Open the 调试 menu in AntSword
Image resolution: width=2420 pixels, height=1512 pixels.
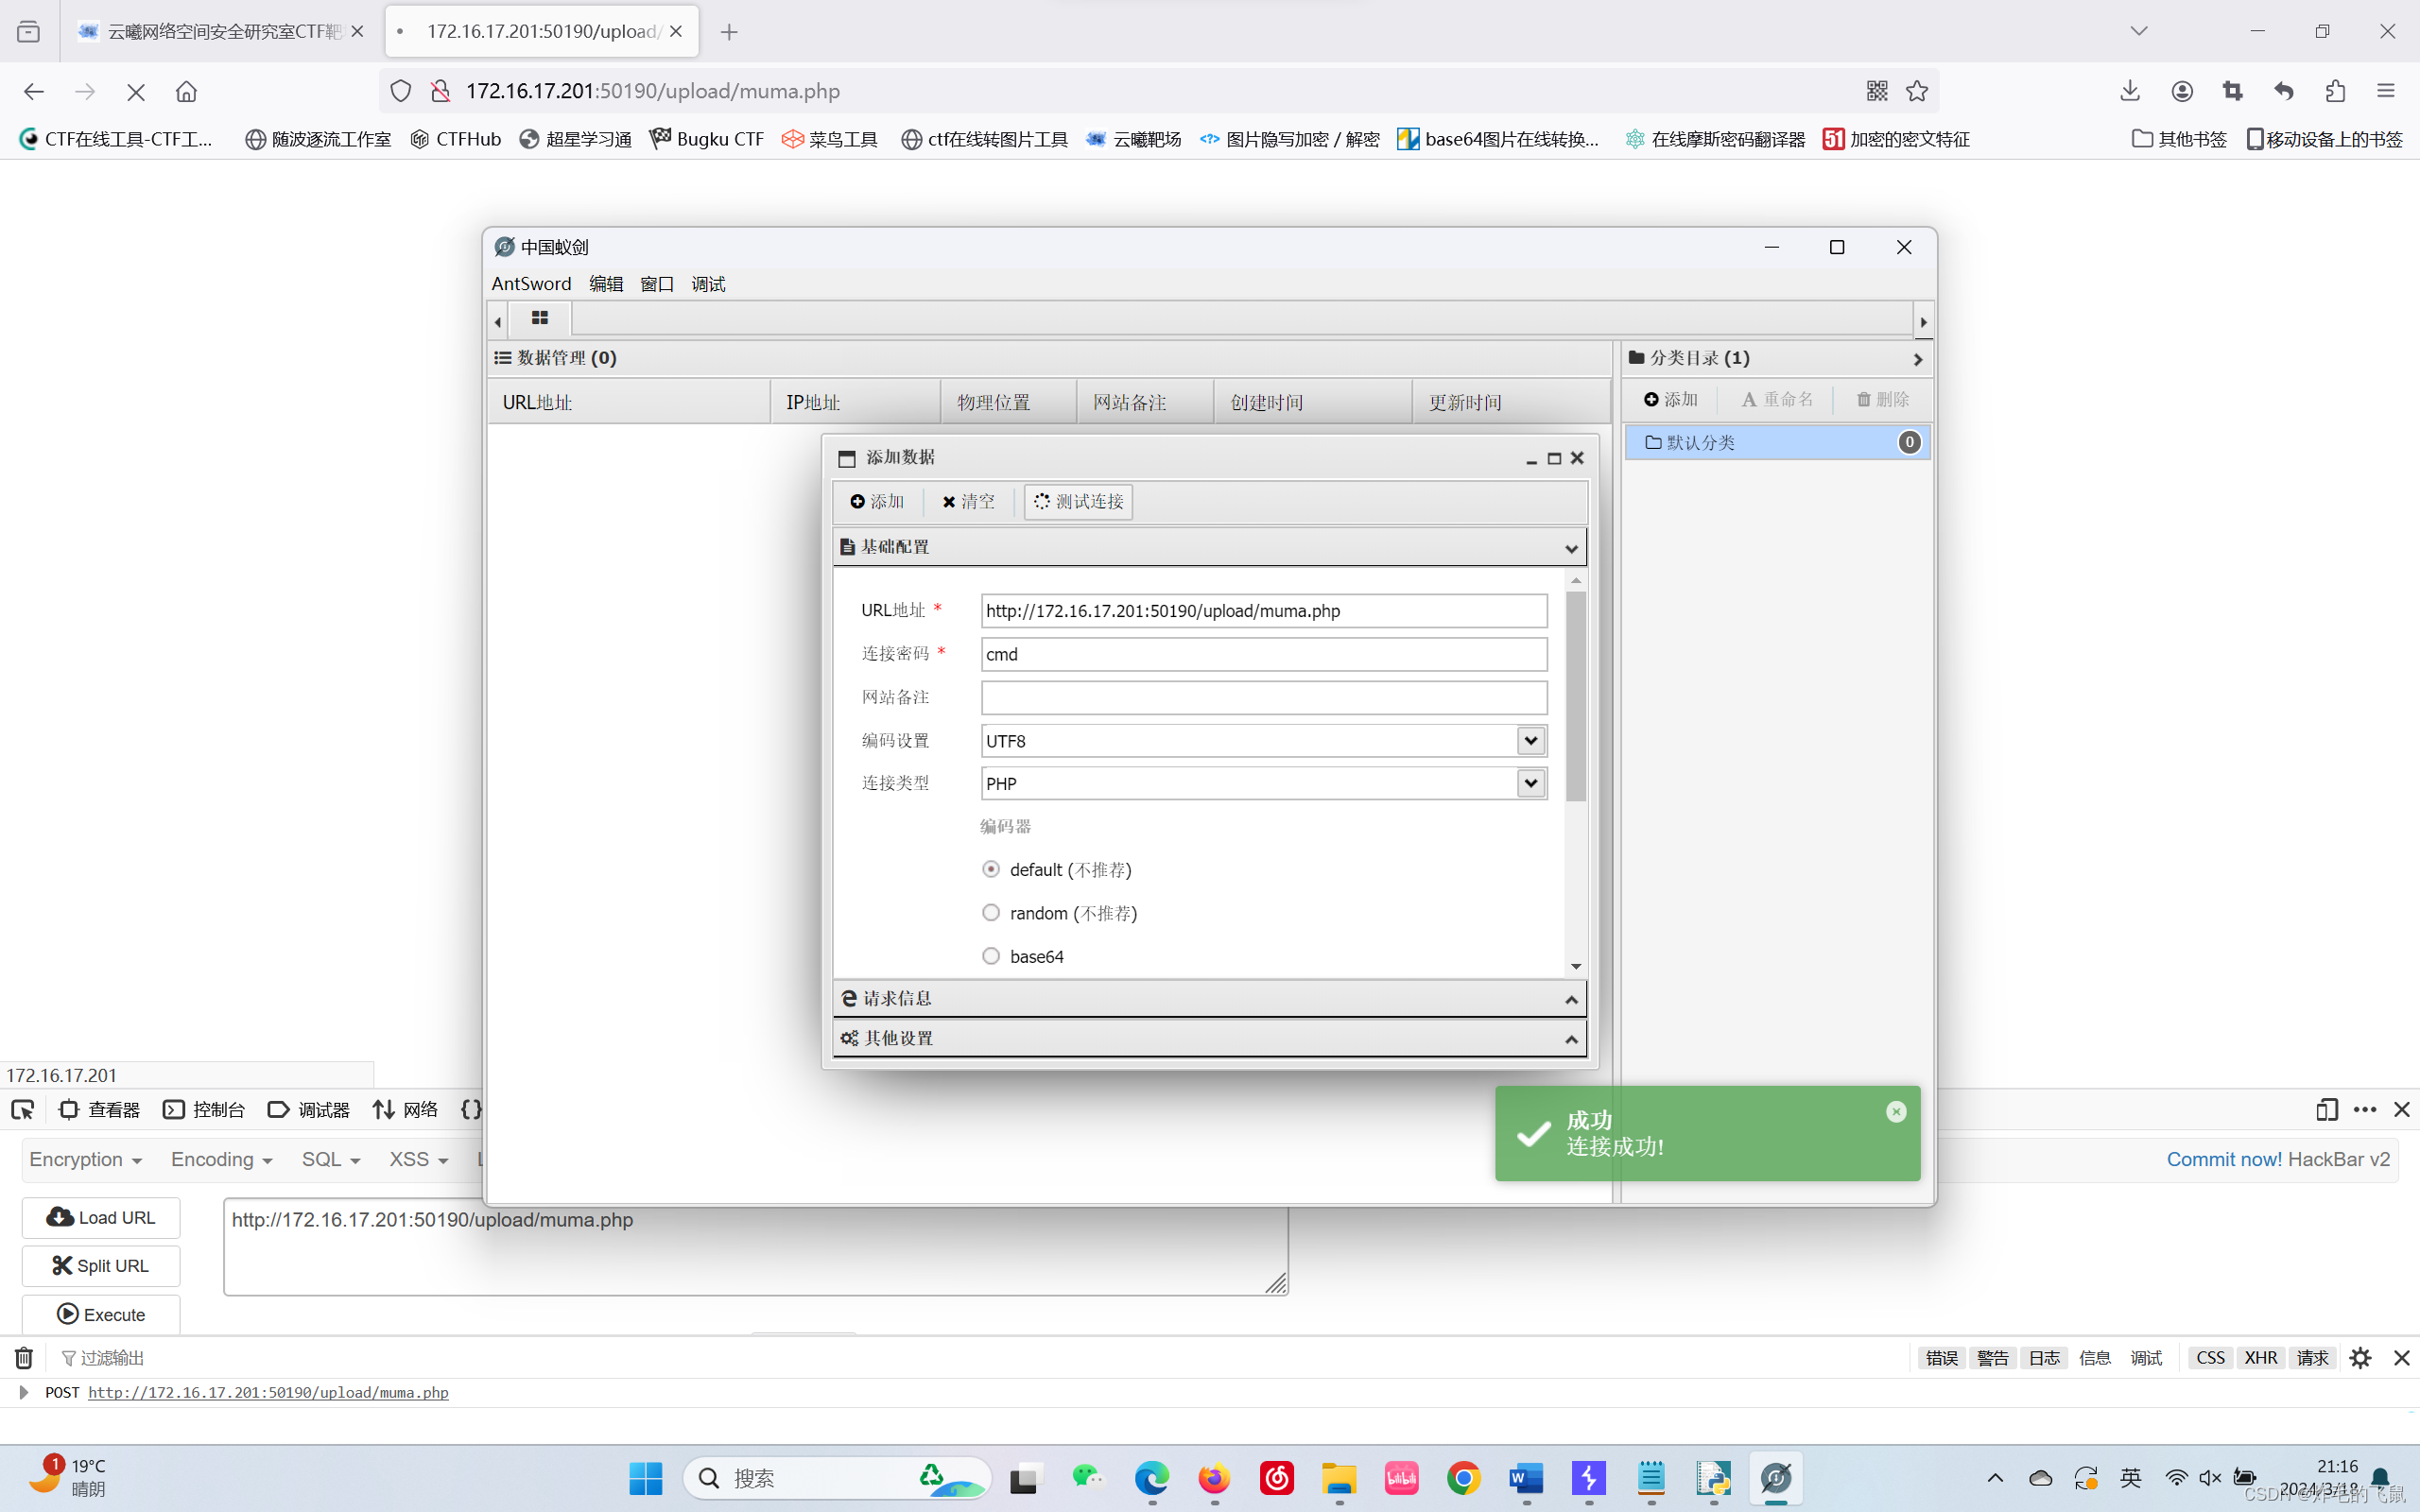(x=708, y=284)
